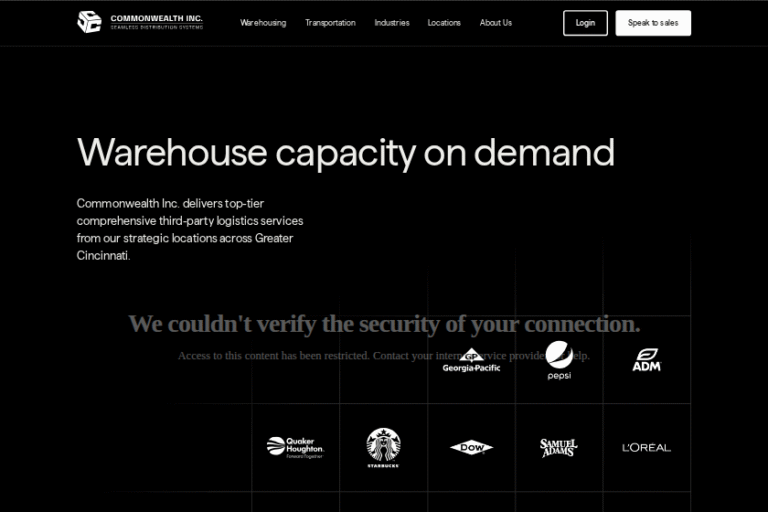
Task: Click the couldn't verify security message
Action: click(384, 324)
